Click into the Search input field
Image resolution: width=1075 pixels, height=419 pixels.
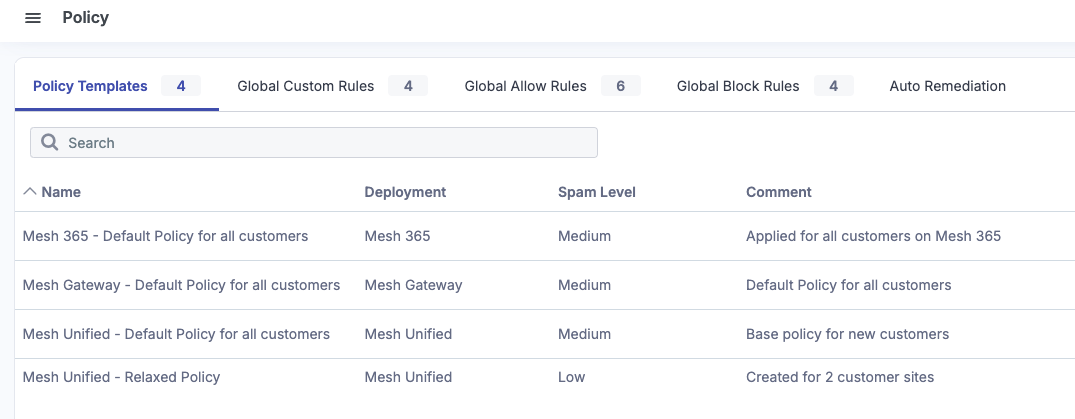pos(320,143)
